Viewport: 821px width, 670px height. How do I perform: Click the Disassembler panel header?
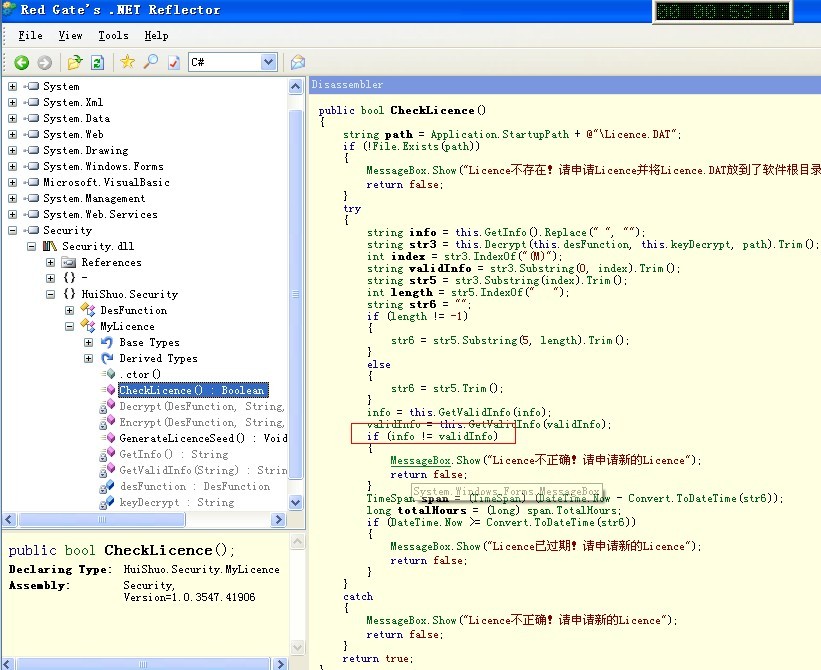[565, 84]
